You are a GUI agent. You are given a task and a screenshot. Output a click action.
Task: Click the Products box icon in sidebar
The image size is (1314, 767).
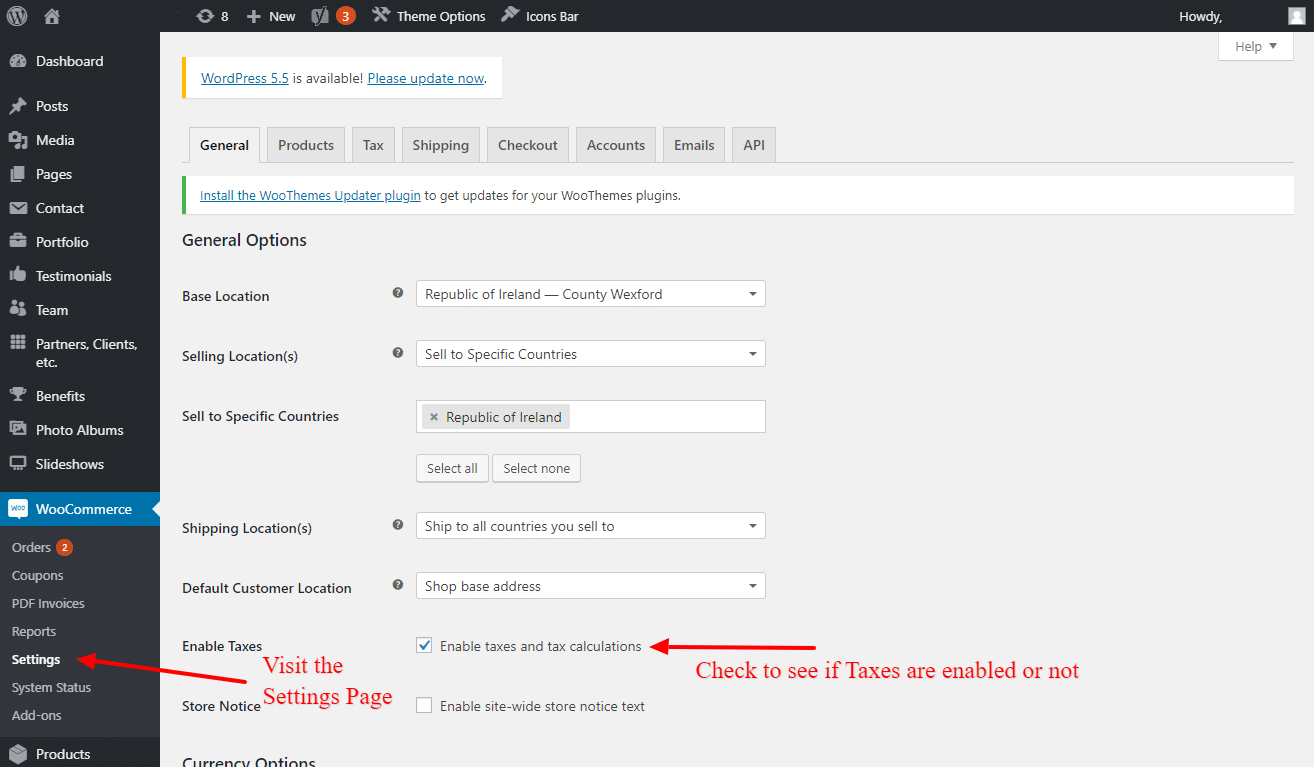pos(18,754)
